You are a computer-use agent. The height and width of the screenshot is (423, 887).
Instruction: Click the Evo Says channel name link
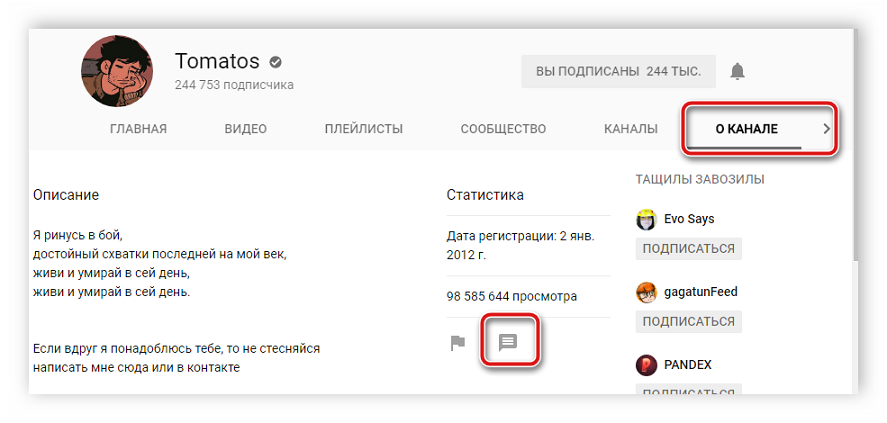pyautogui.click(x=689, y=218)
